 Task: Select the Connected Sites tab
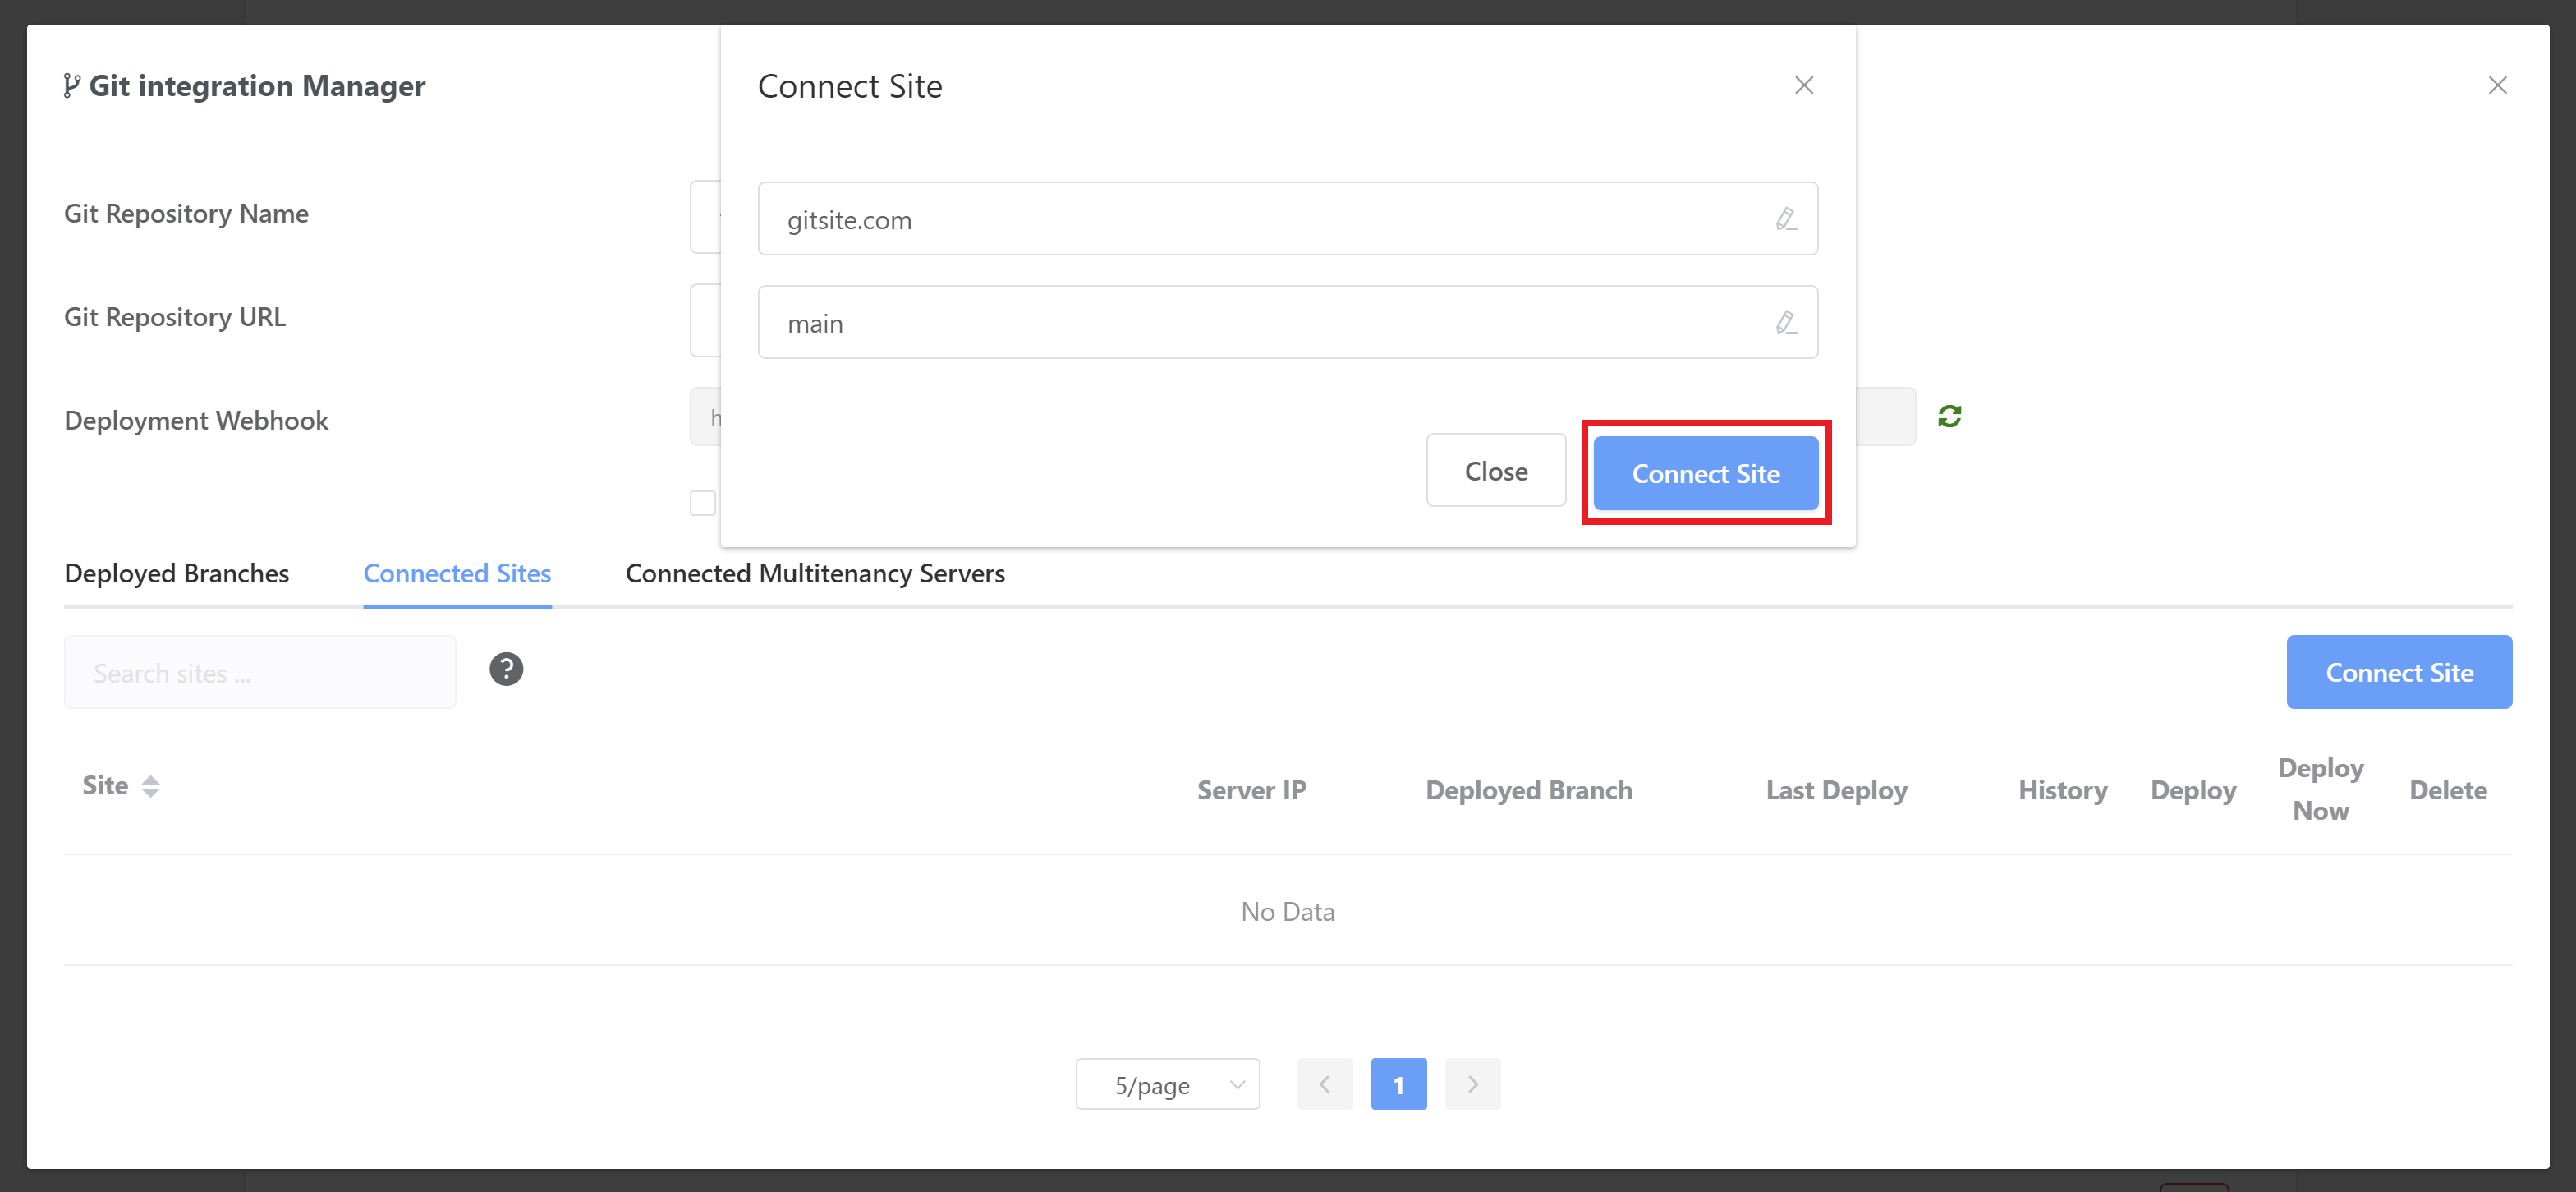pyautogui.click(x=457, y=573)
